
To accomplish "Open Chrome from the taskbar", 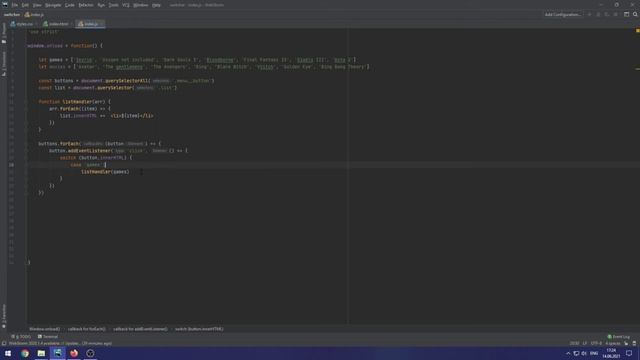I will (25, 353).
